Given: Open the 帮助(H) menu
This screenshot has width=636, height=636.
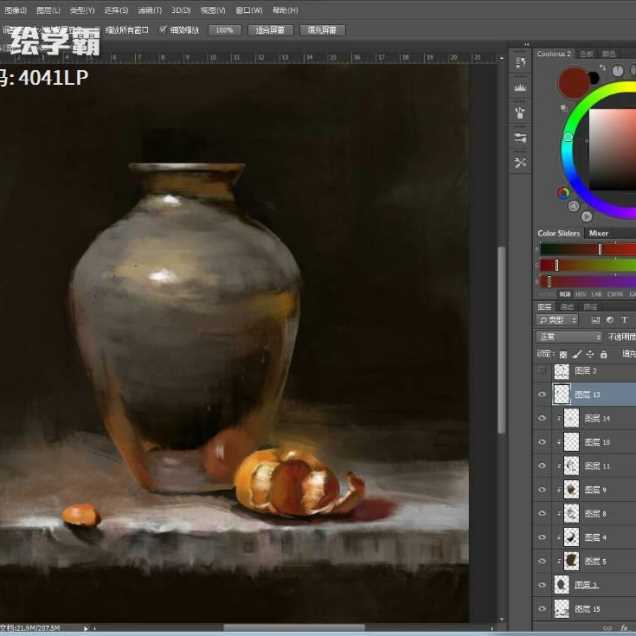Looking at the screenshot, I should coord(285,11).
